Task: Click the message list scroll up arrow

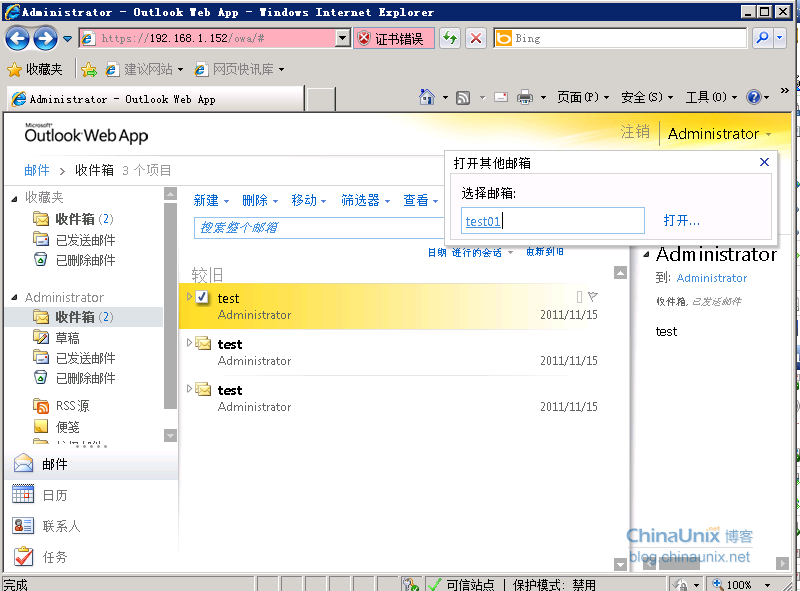Action: click(620, 273)
